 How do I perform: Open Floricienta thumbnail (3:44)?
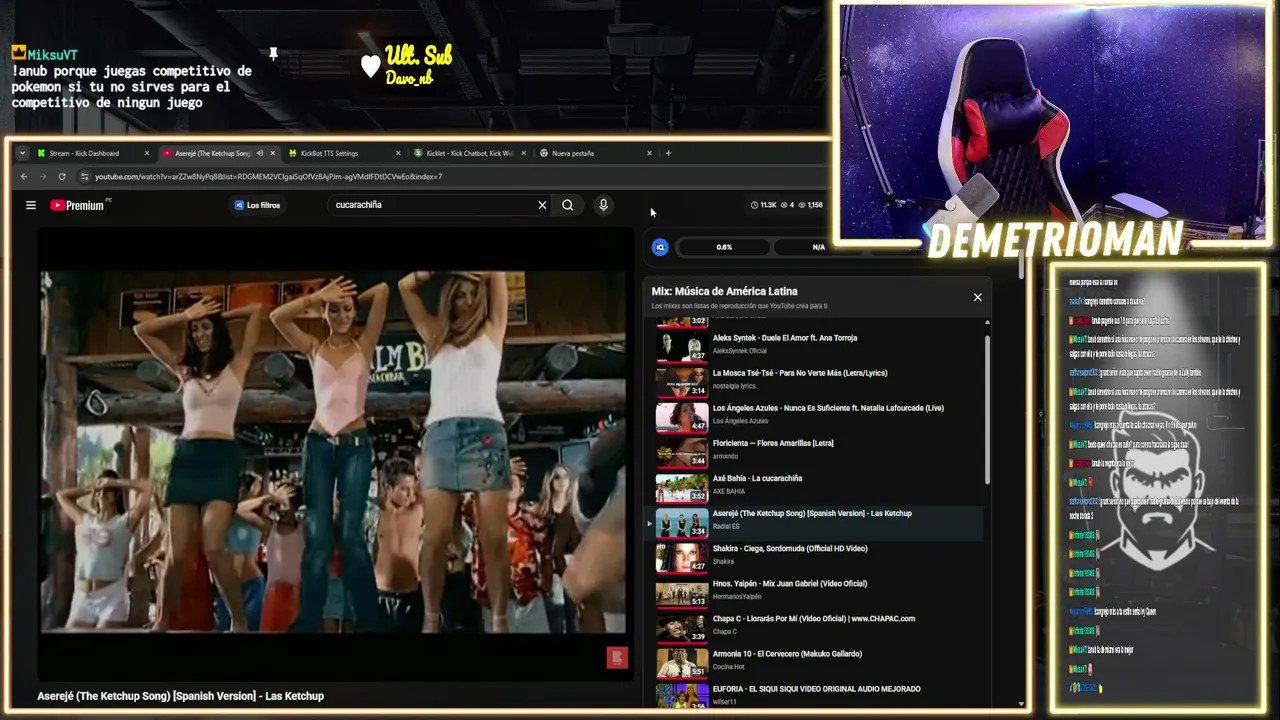[682, 452]
